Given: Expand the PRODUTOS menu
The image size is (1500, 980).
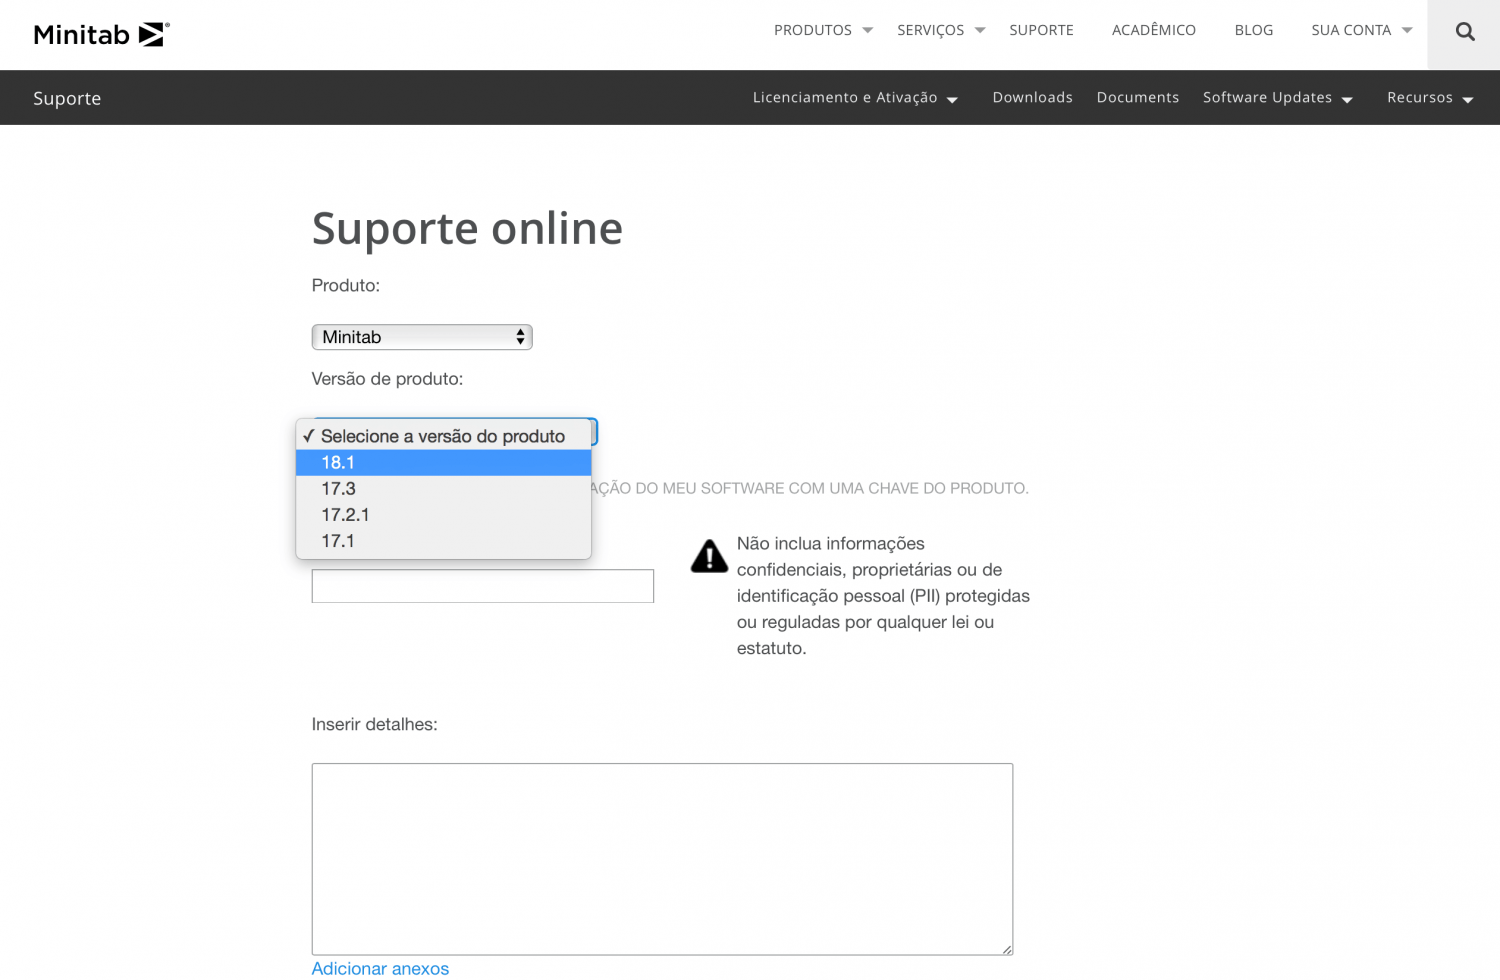Looking at the screenshot, I should pos(823,30).
